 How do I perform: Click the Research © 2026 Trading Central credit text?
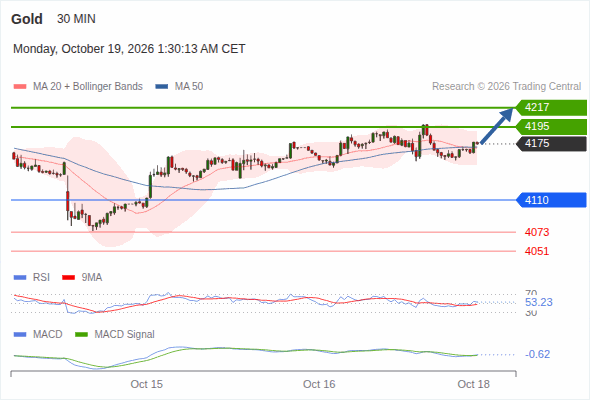(506, 87)
